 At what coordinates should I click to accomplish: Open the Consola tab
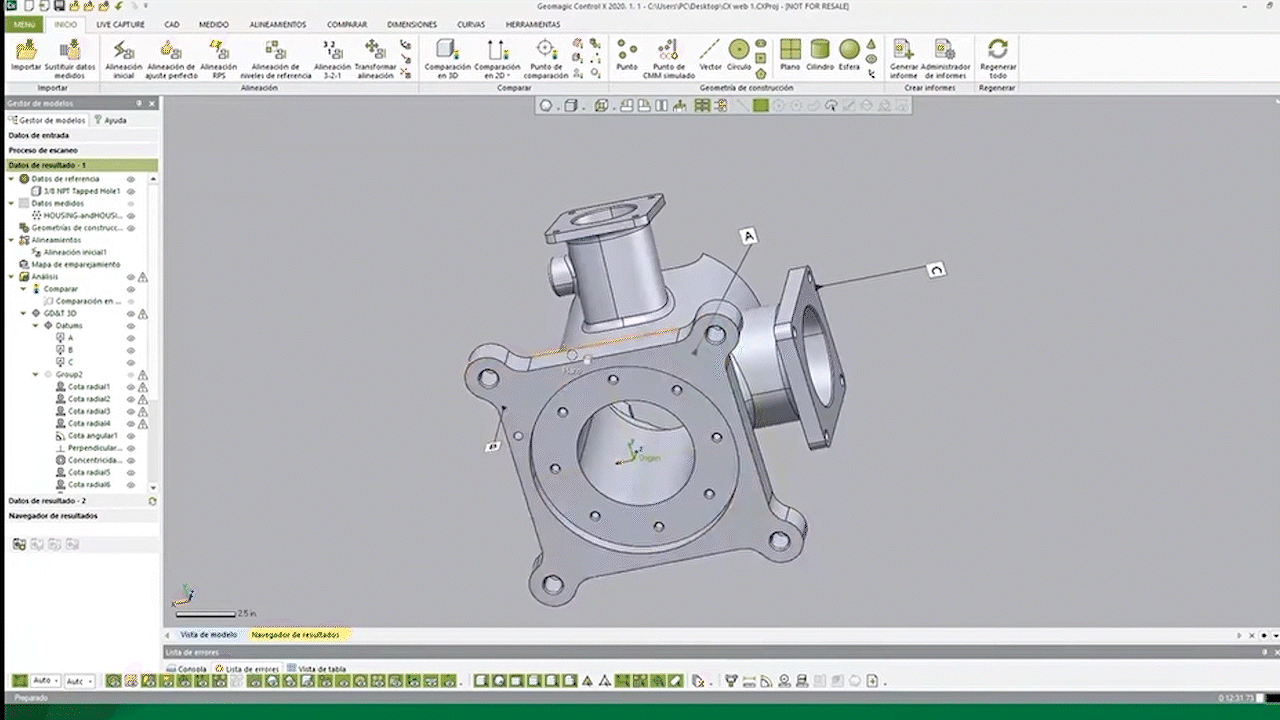186,669
